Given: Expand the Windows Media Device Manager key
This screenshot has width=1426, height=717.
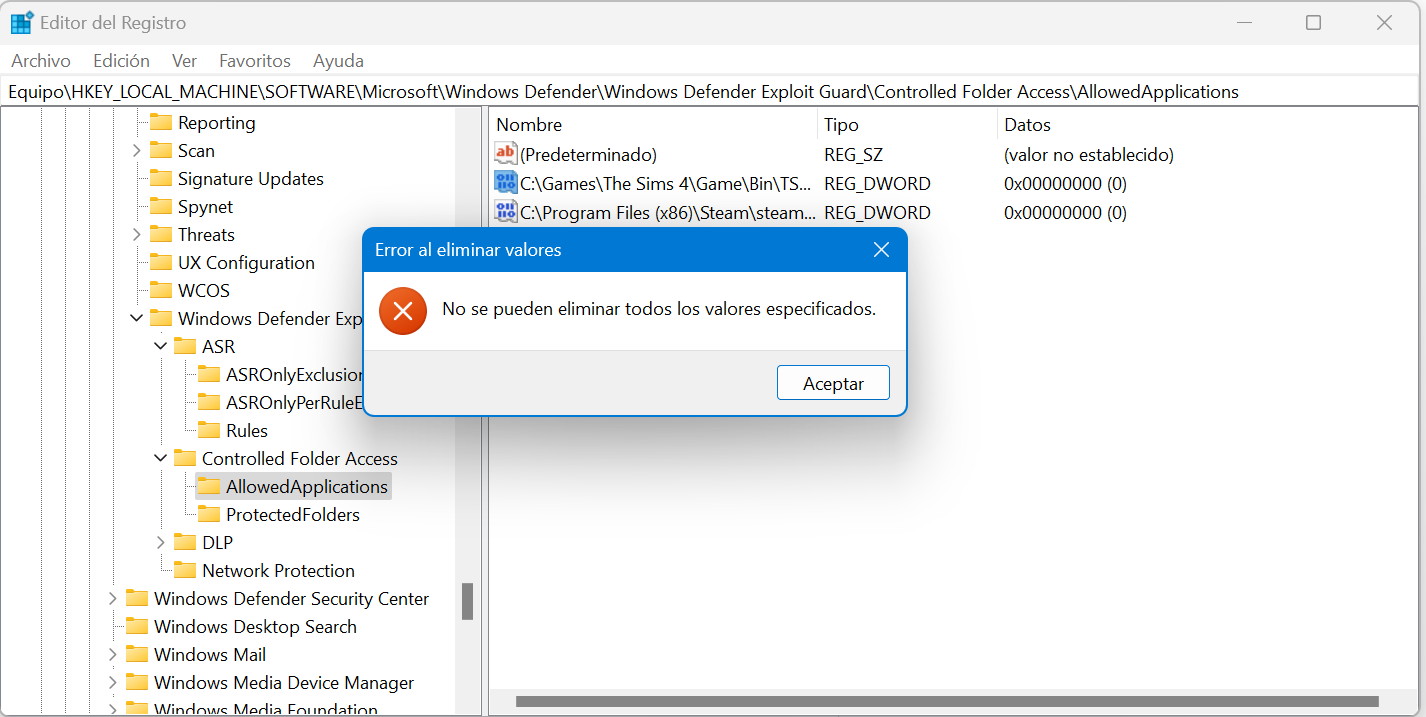Looking at the screenshot, I should point(113,683).
